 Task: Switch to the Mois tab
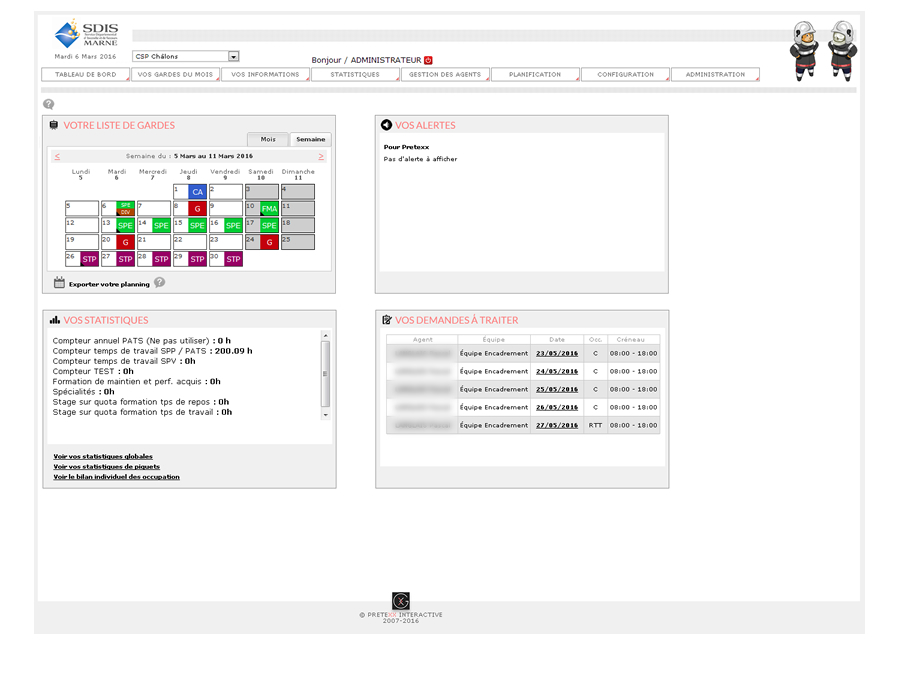pyautogui.click(x=268, y=140)
